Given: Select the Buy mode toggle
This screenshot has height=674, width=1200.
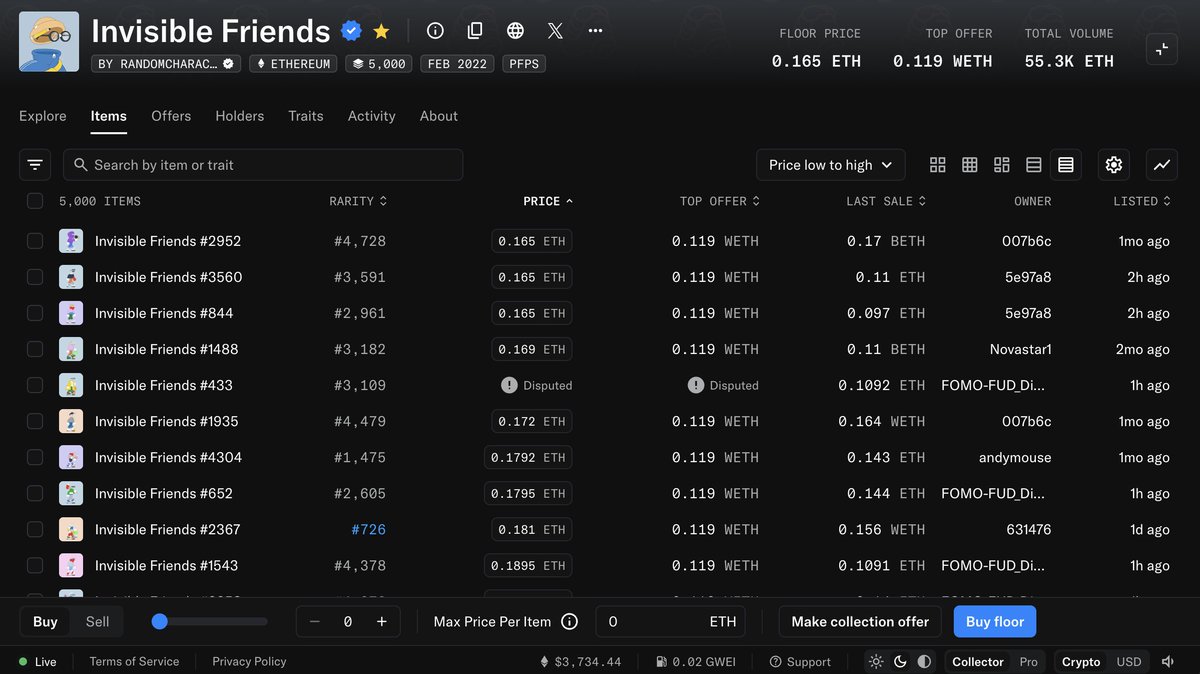Looking at the screenshot, I should point(46,622).
